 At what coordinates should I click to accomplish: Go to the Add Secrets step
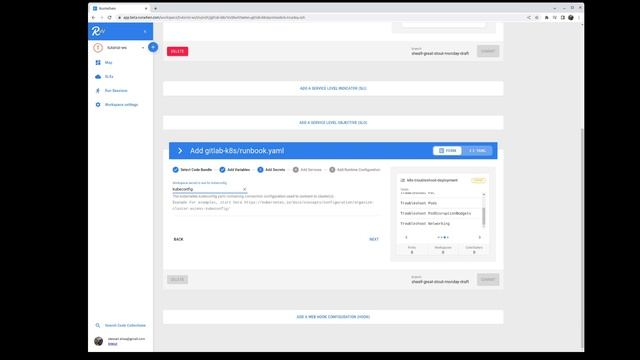tap(271, 169)
